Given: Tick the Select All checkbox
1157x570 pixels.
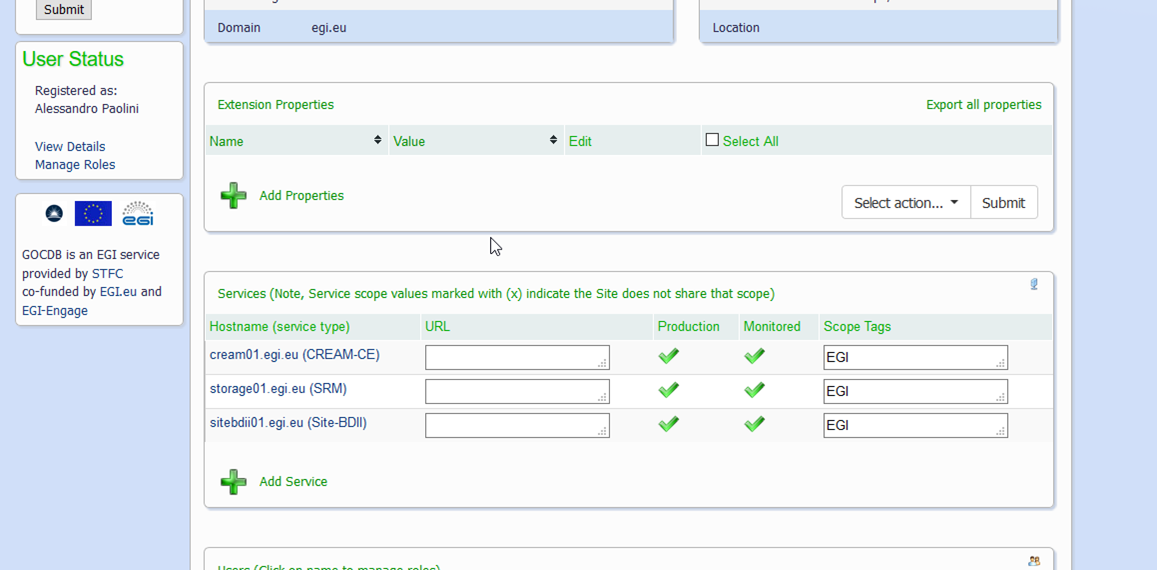Looking at the screenshot, I should coord(712,141).
